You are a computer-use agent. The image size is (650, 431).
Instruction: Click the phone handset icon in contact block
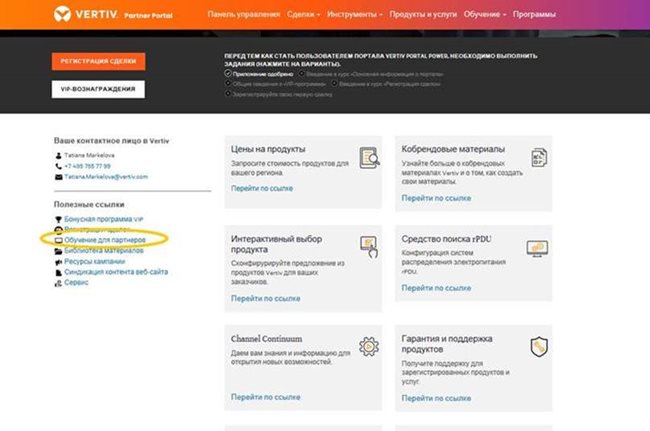[x=58, y=166]
